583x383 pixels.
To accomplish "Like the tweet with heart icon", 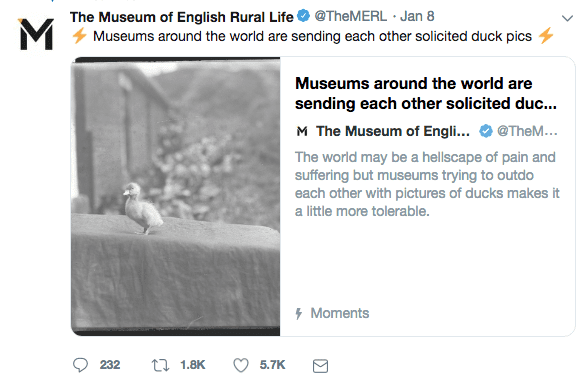I will click(x=241, y=365).
